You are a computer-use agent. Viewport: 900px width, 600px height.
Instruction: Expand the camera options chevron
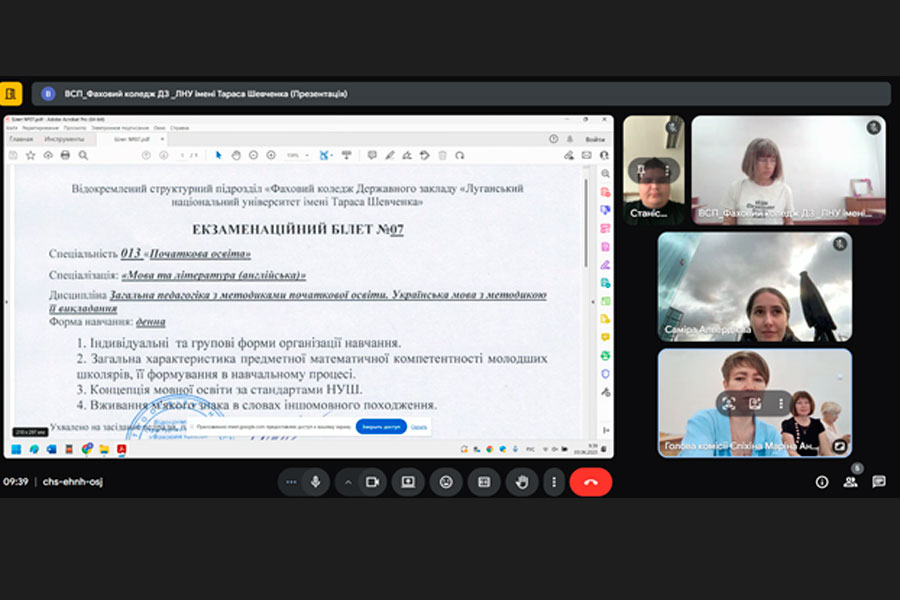coord(348,482)
